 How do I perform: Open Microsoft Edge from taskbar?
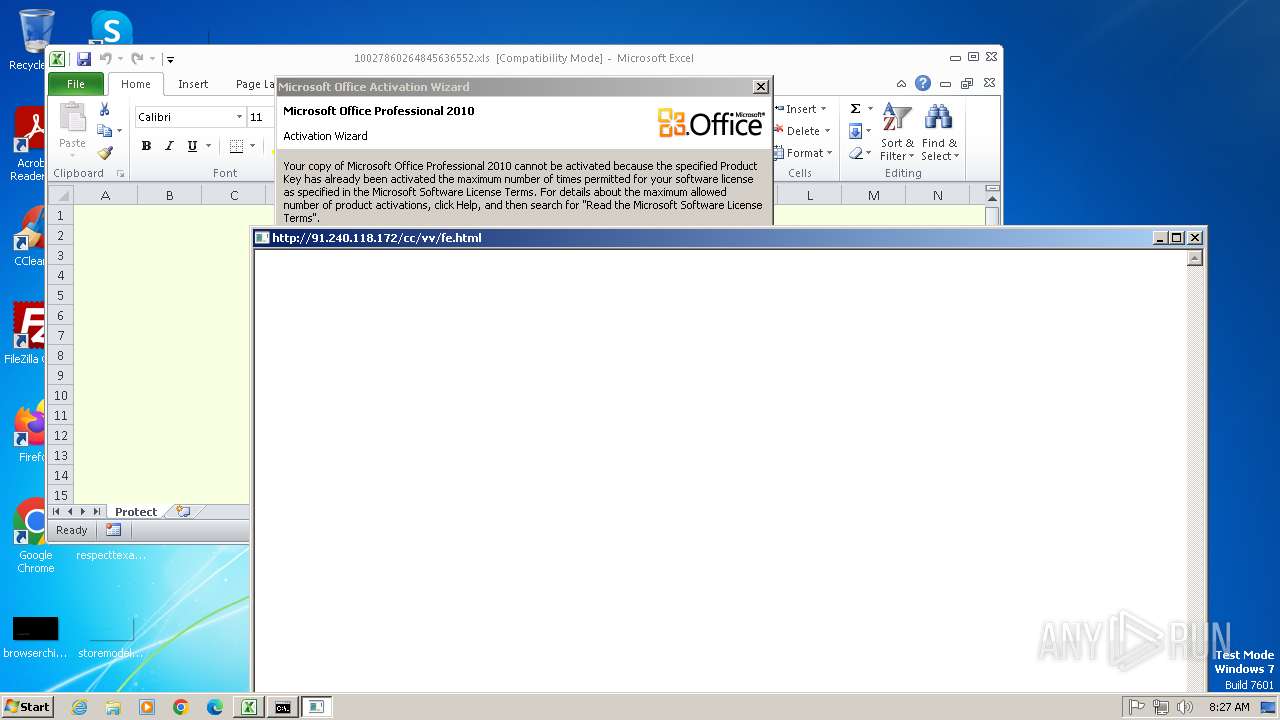pyautogui.click(x=215, y=707)
